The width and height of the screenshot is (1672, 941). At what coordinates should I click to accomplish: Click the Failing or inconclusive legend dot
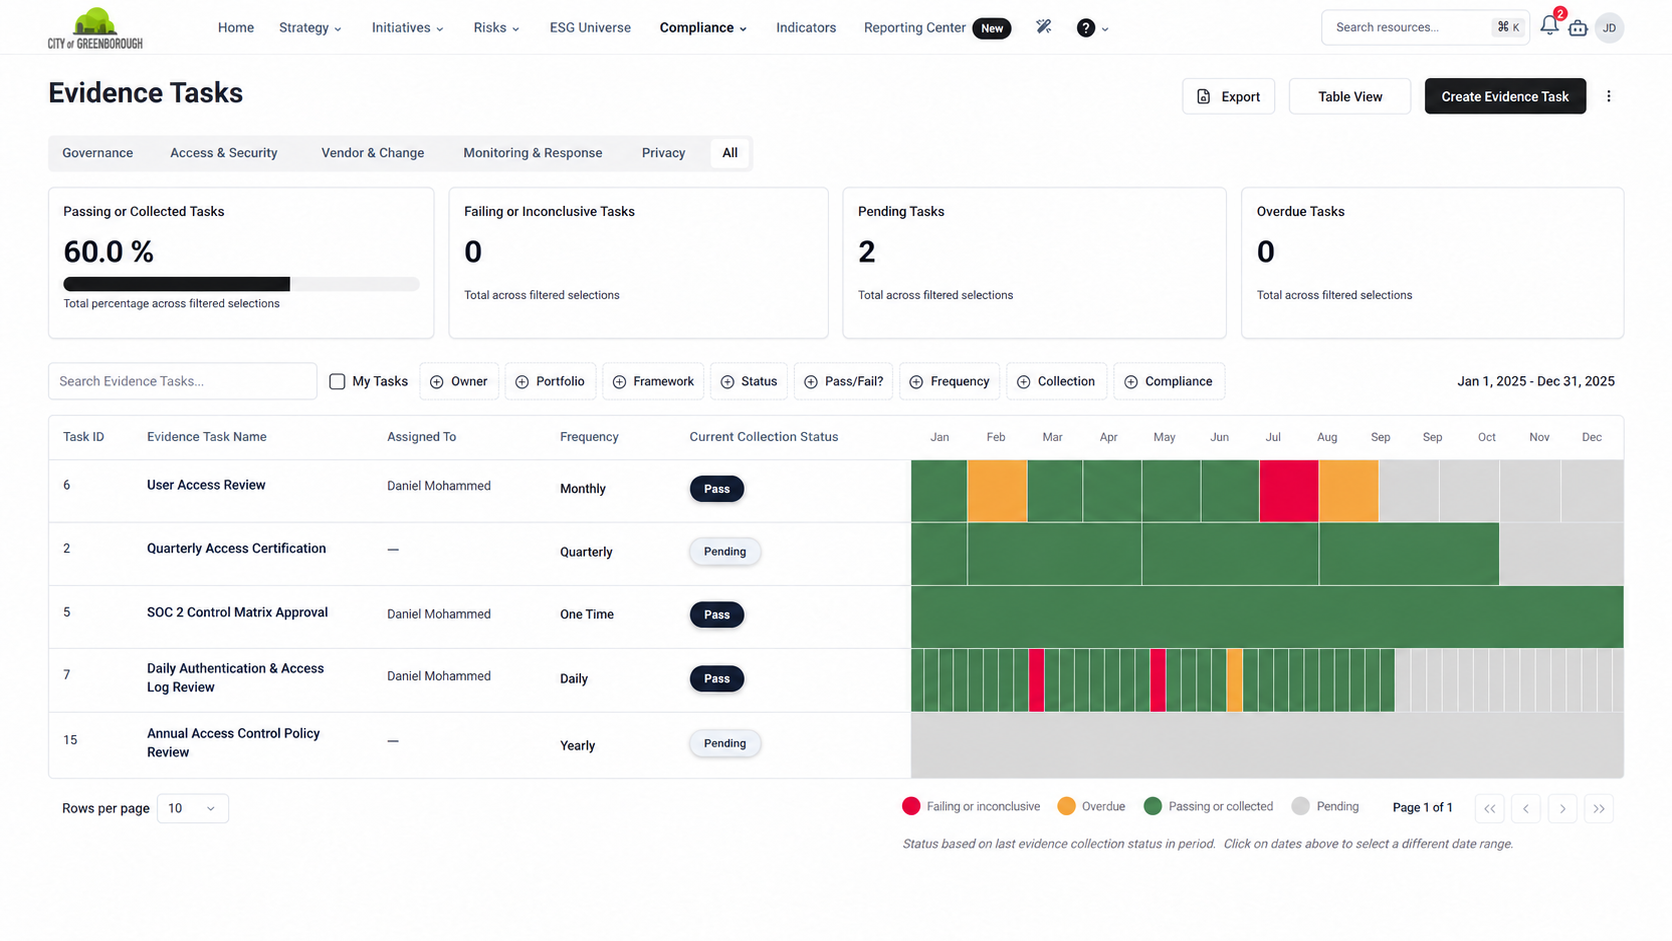point(911,806)
